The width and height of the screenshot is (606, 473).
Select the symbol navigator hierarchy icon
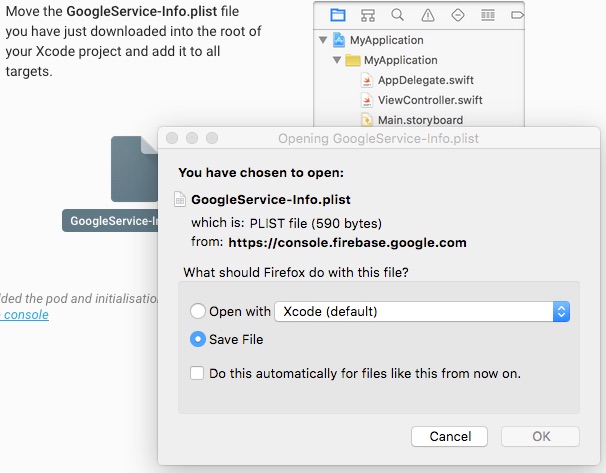368,15
